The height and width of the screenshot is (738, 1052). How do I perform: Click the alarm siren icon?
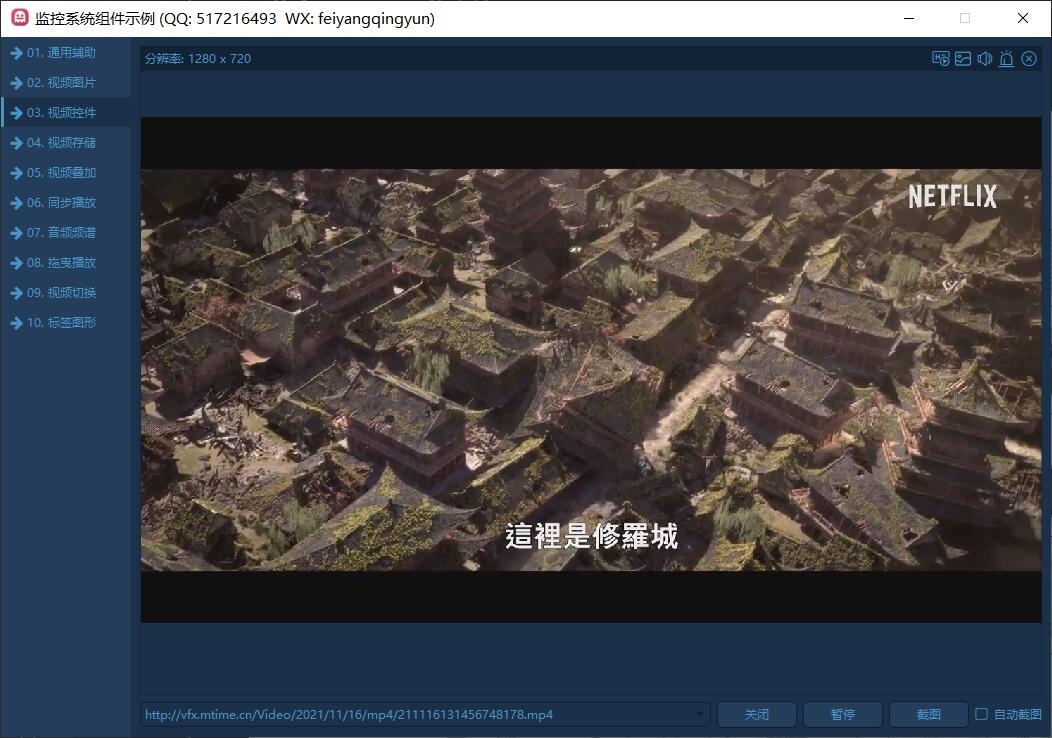pyautogui.click(x=1006, y=59)
